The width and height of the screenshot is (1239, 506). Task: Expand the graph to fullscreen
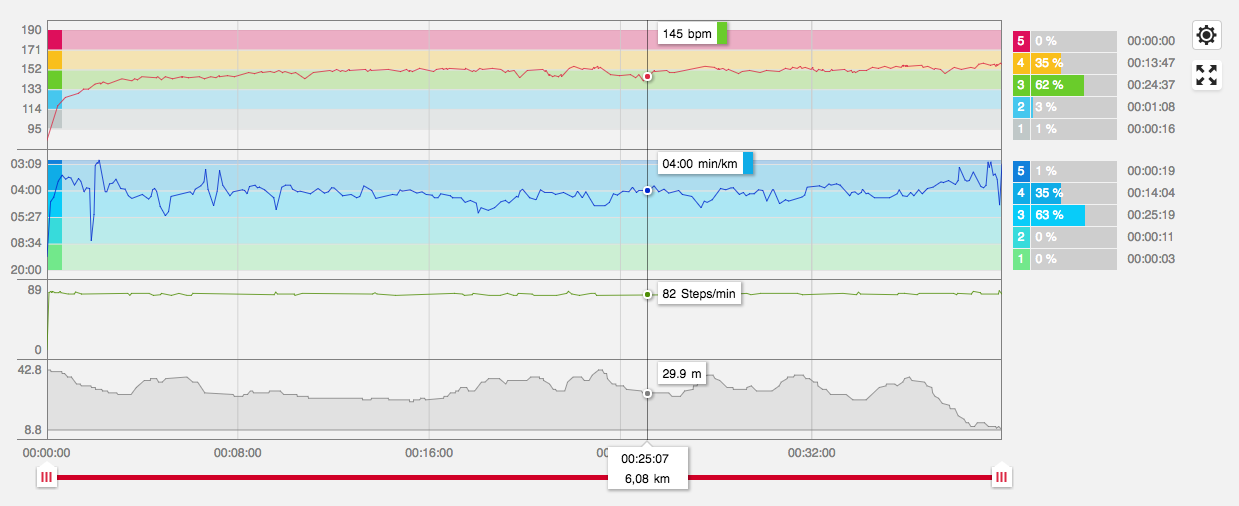point(1207,75)
